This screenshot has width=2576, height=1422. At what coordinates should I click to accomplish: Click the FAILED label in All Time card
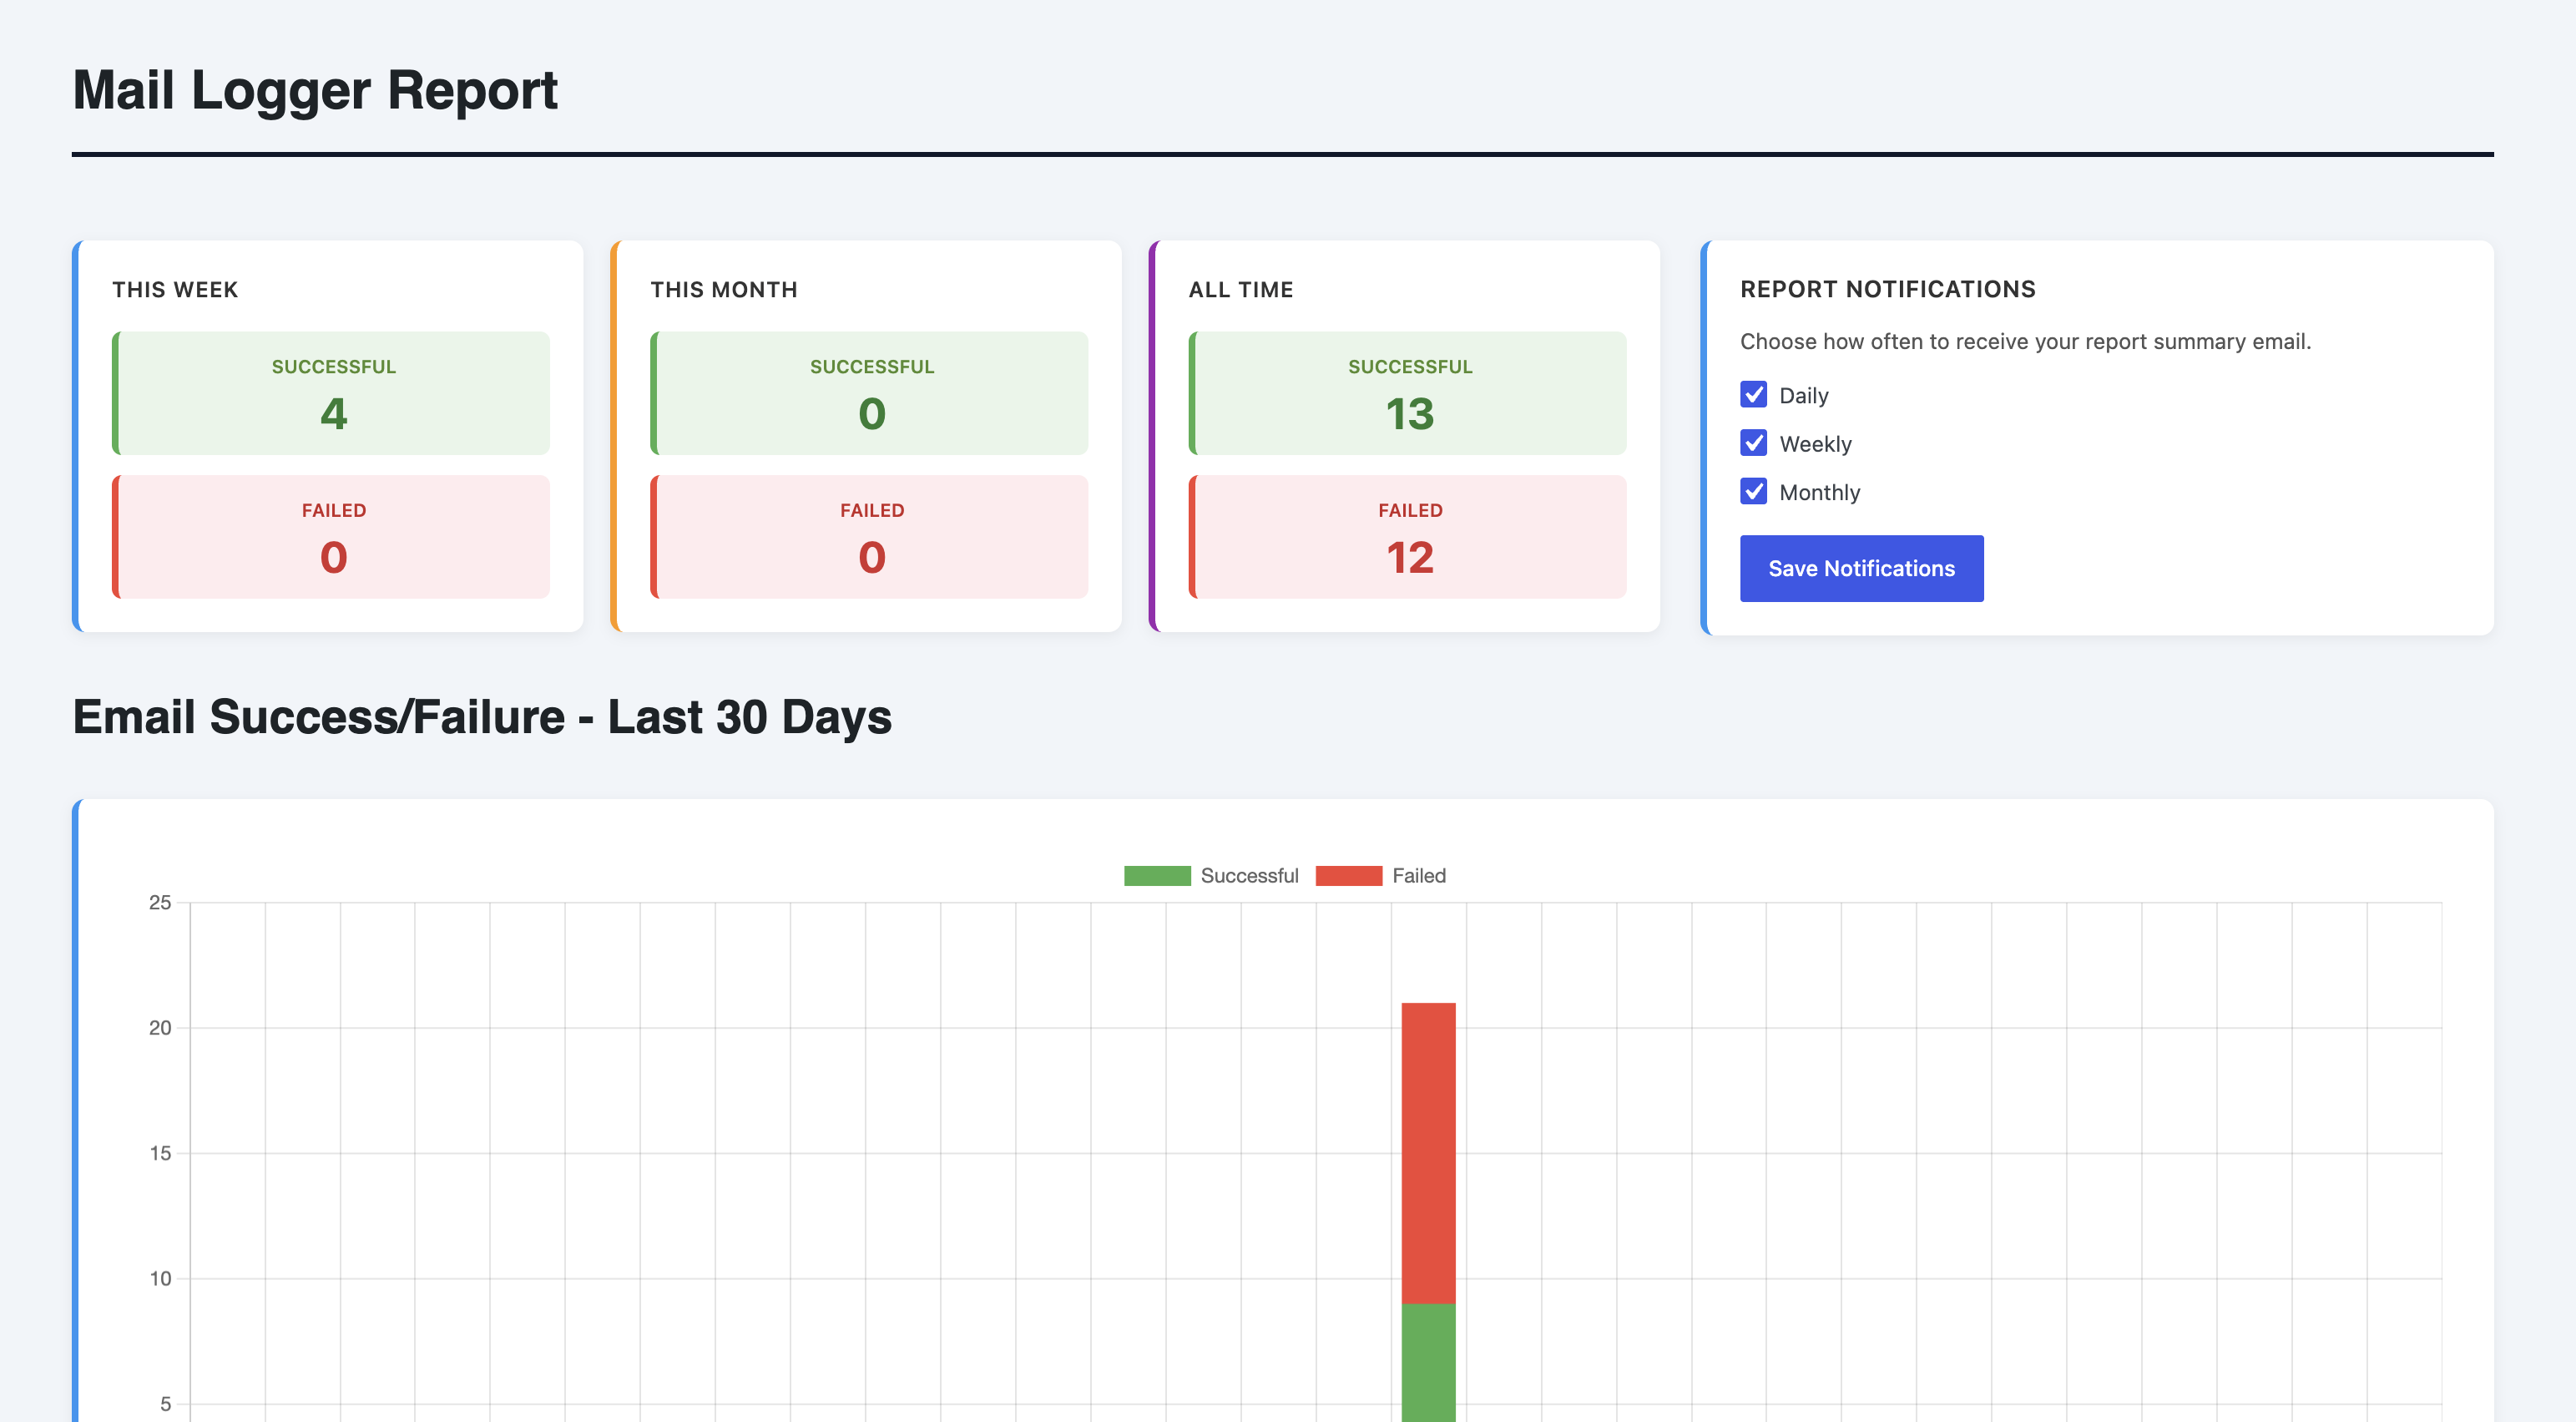(x=1410, y=510)
